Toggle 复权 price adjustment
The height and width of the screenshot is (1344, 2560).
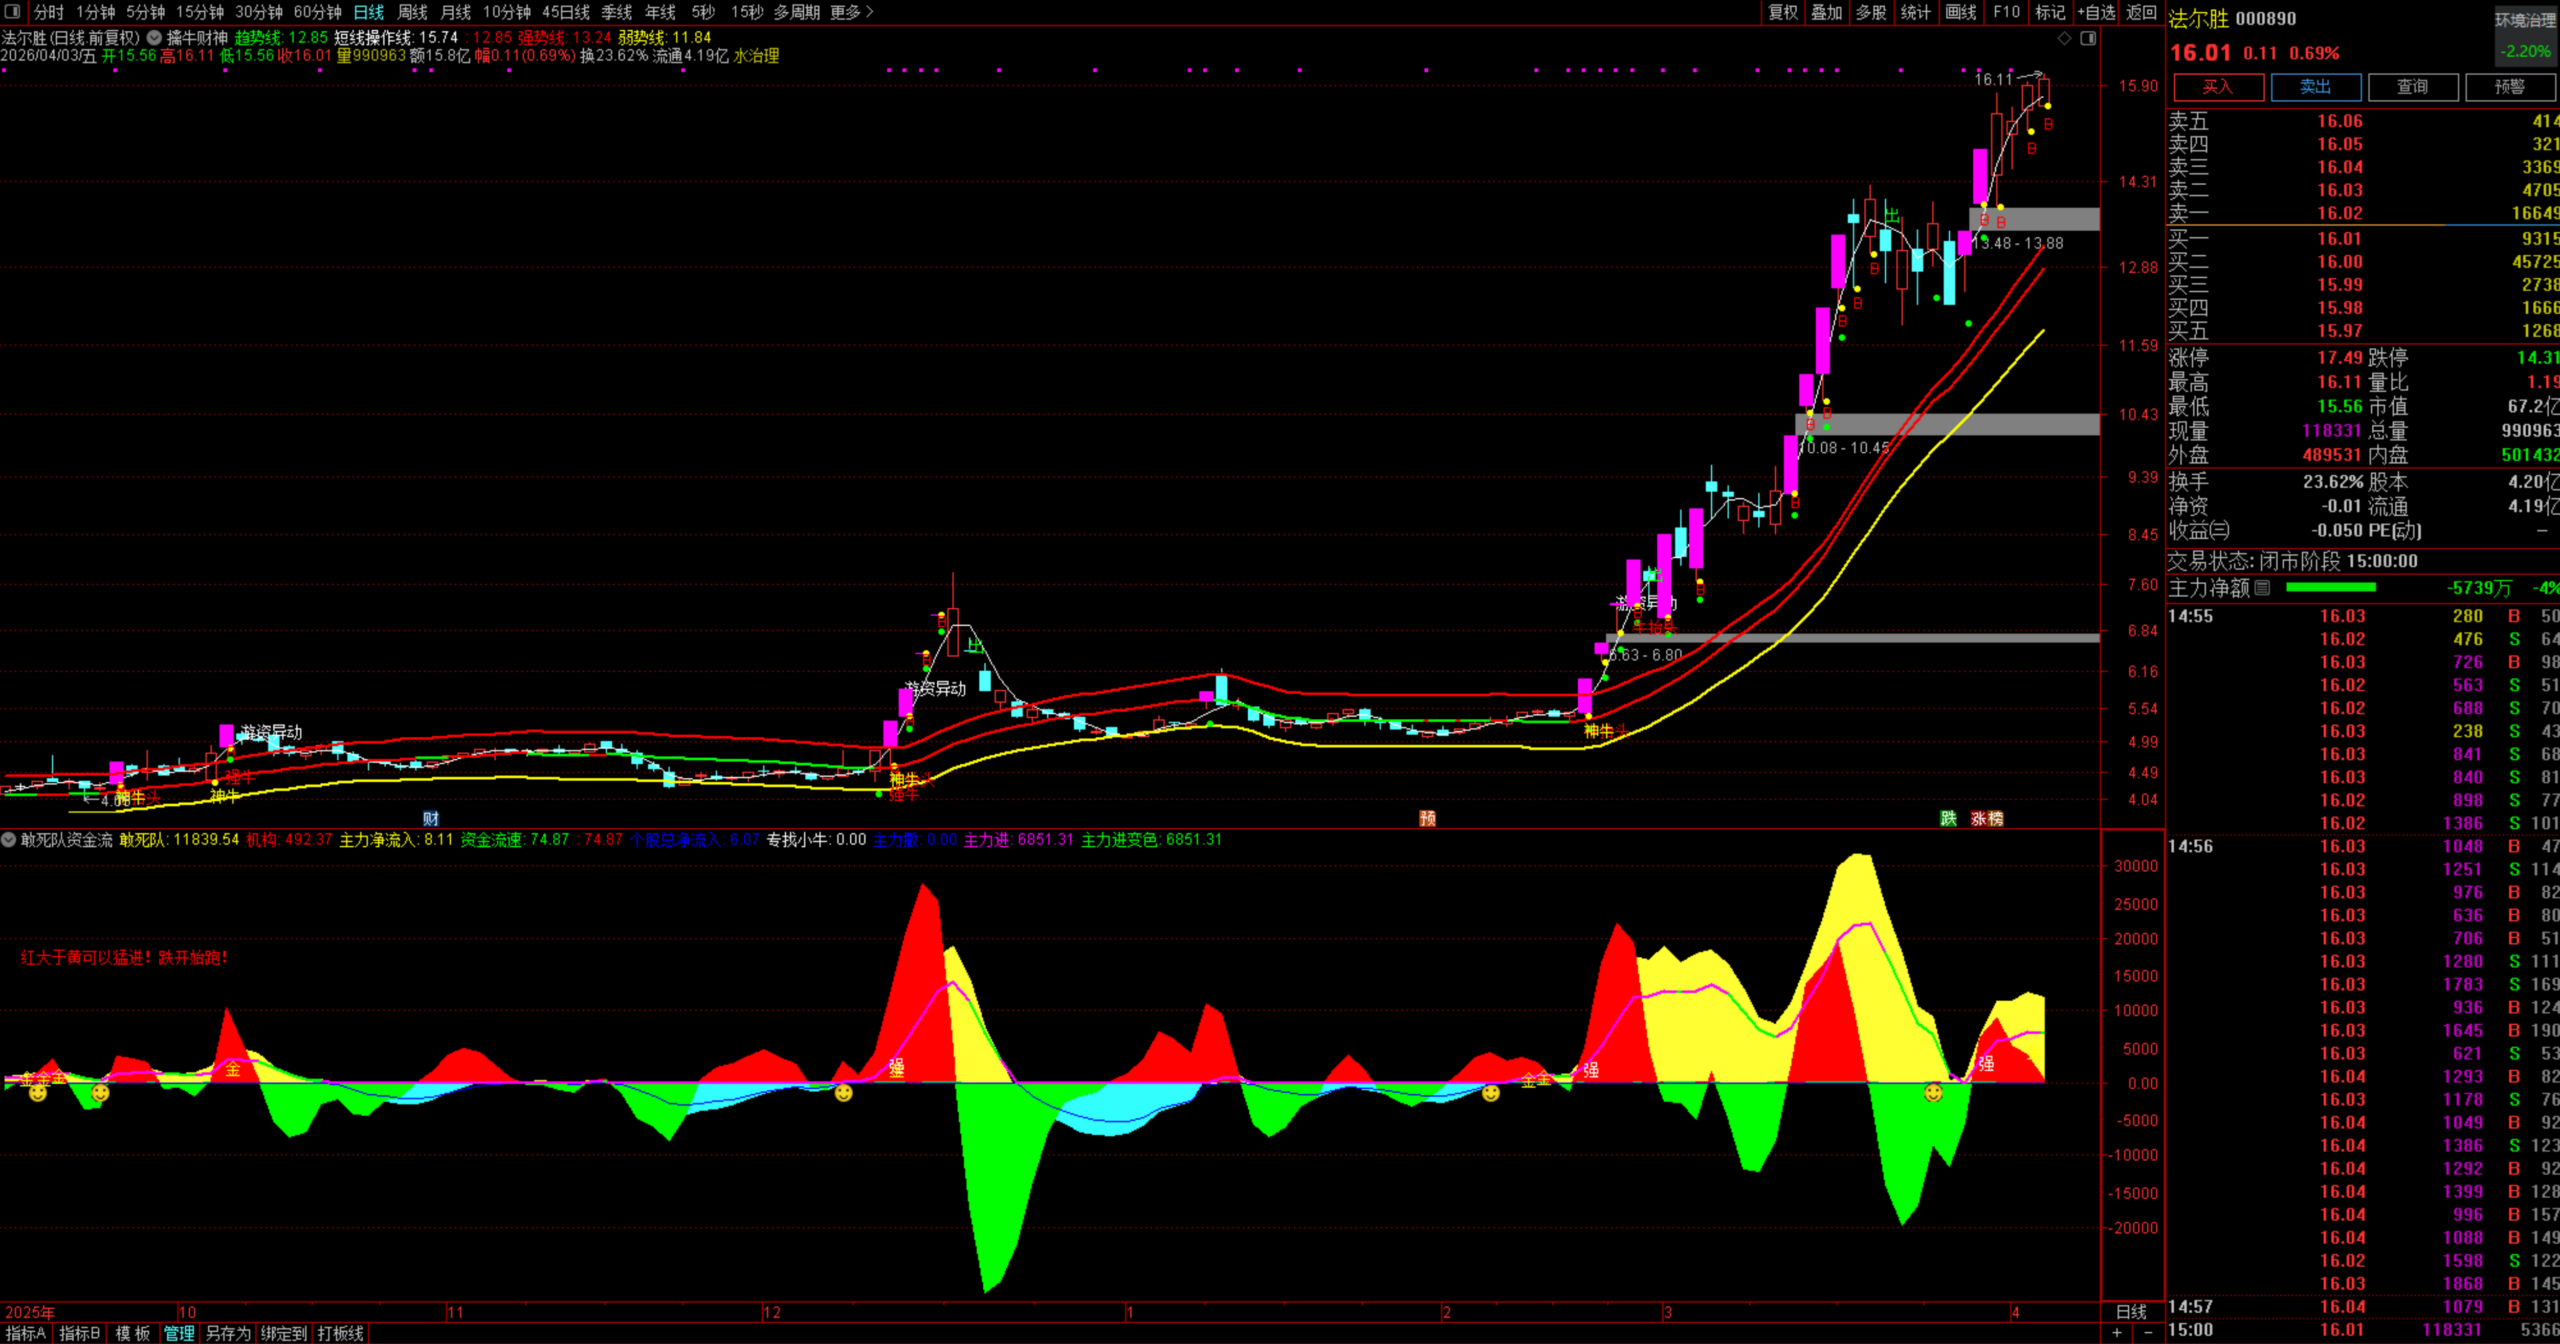tap(1783, 12)
